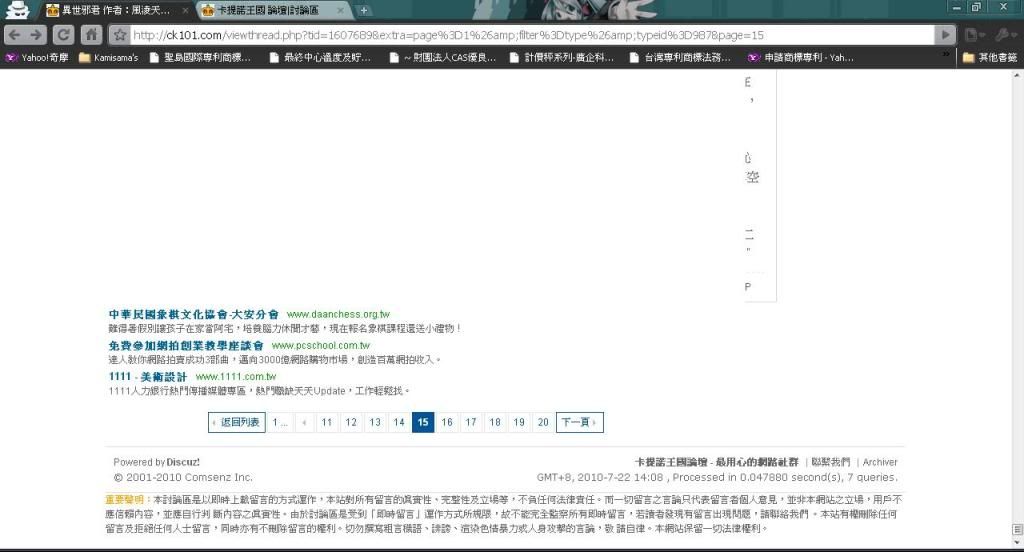Go back with the browser back arrow
This screenshot has width=1024, height=552.
coord(15,35)
